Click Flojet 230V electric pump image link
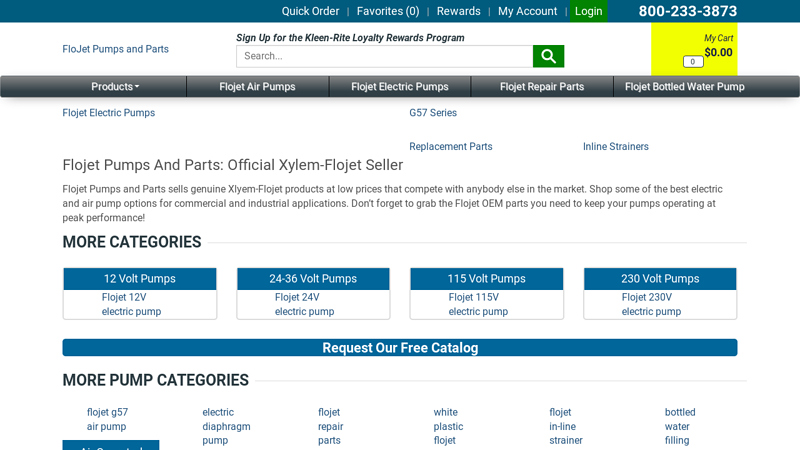 (651, 304)
